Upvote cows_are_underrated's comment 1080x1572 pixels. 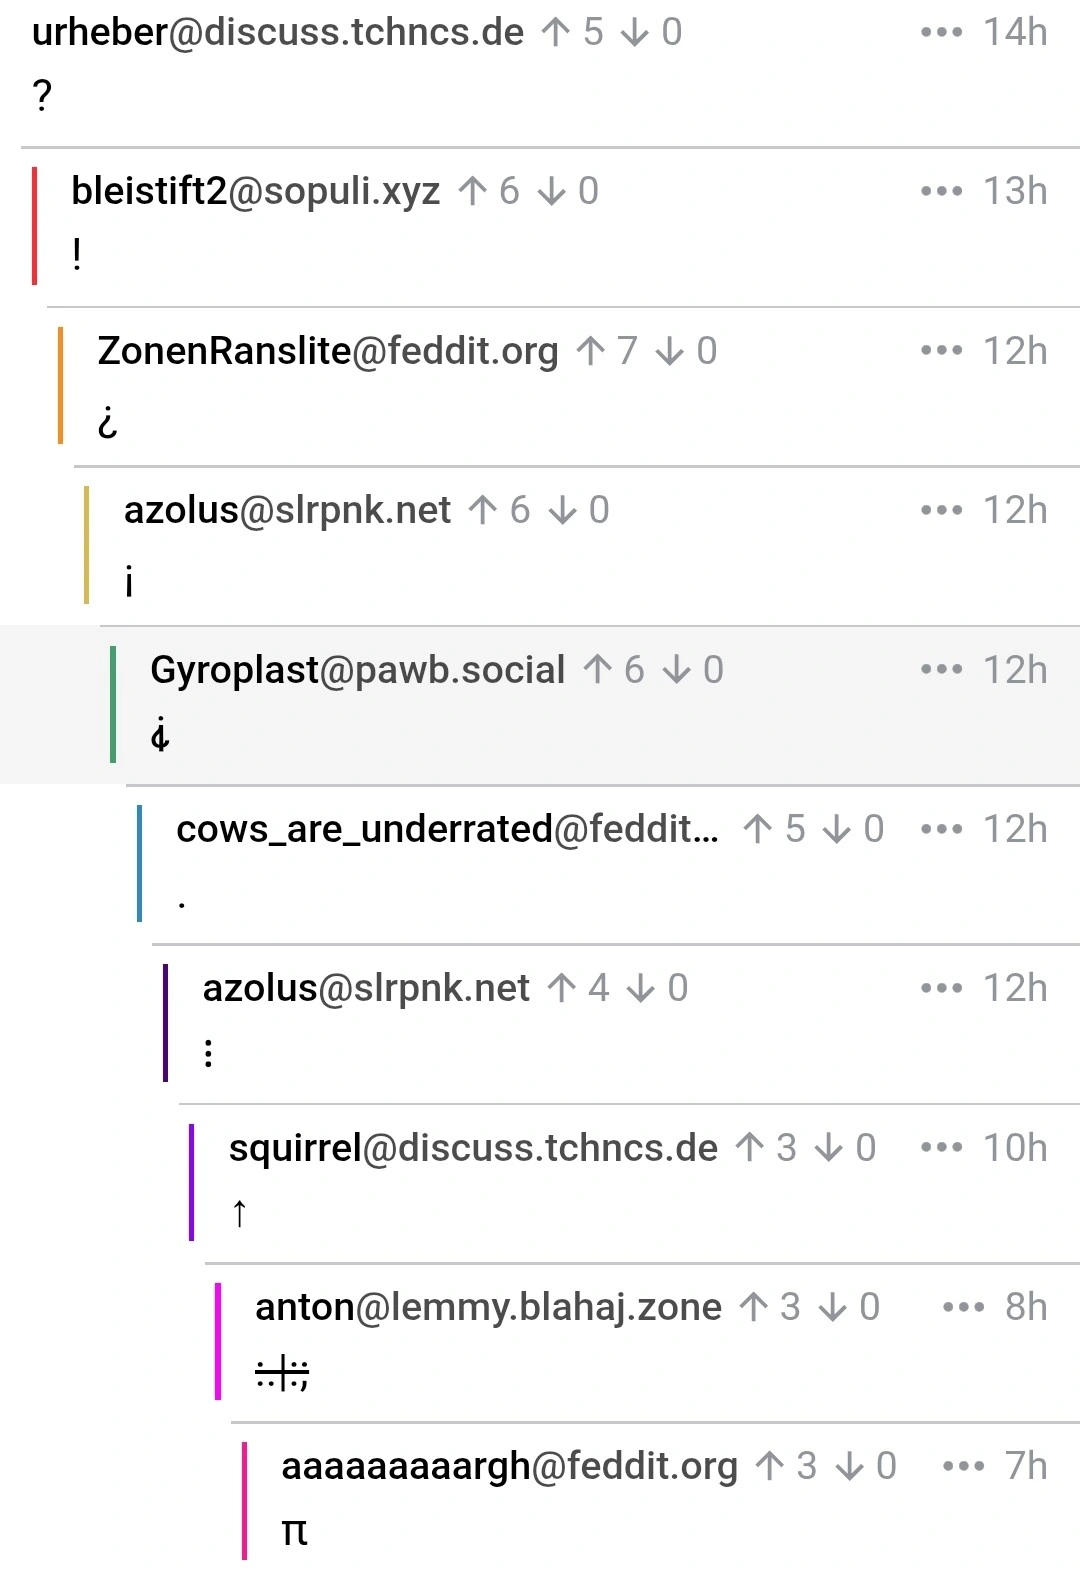coord(758,829)
